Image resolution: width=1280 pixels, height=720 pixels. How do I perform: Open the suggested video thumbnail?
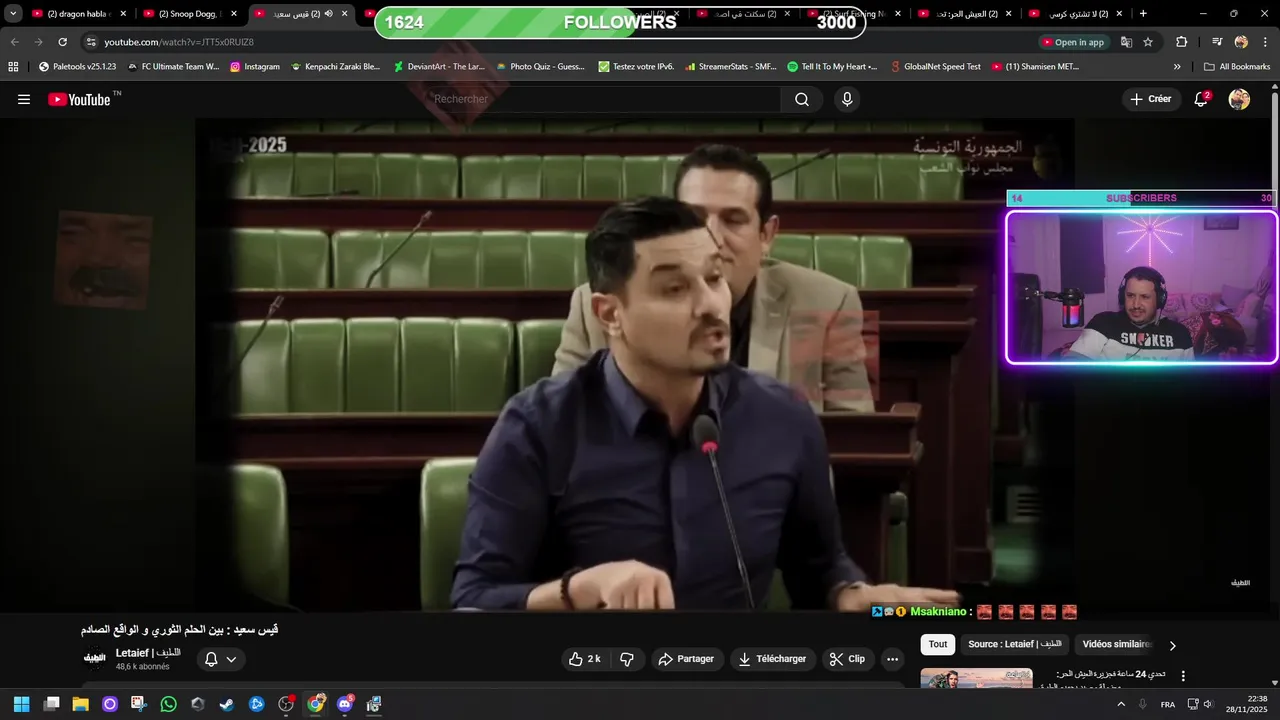976,678
